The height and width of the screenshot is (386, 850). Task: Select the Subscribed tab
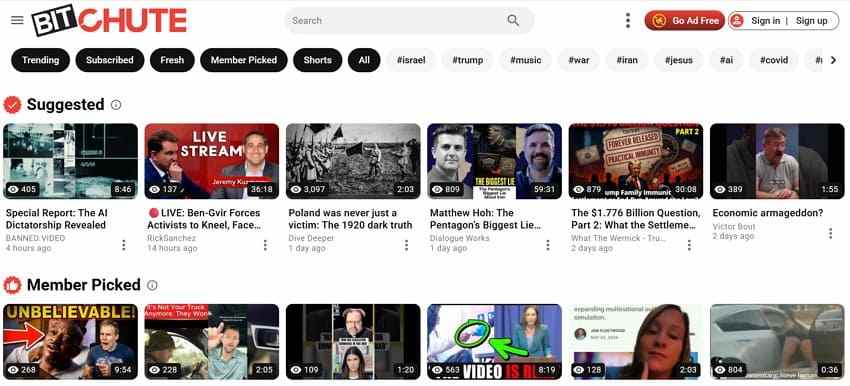pos(110,60)
